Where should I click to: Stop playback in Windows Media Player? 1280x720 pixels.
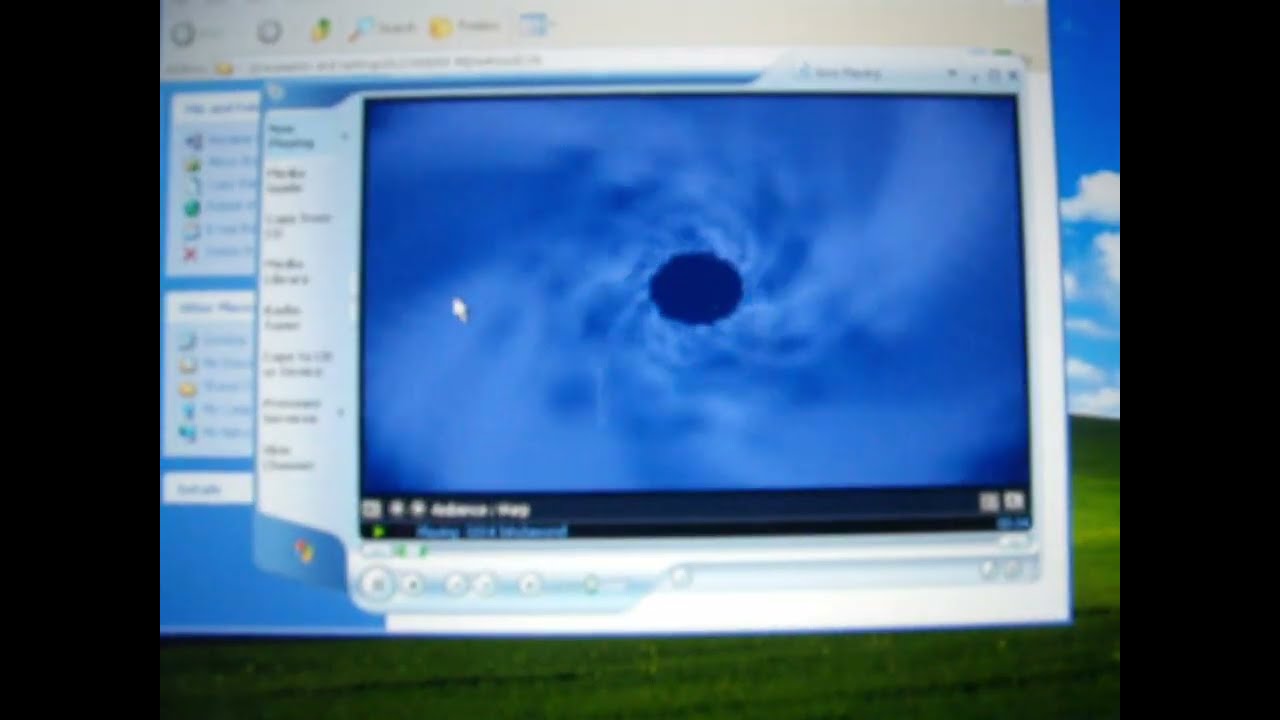[x=413, y=584]
